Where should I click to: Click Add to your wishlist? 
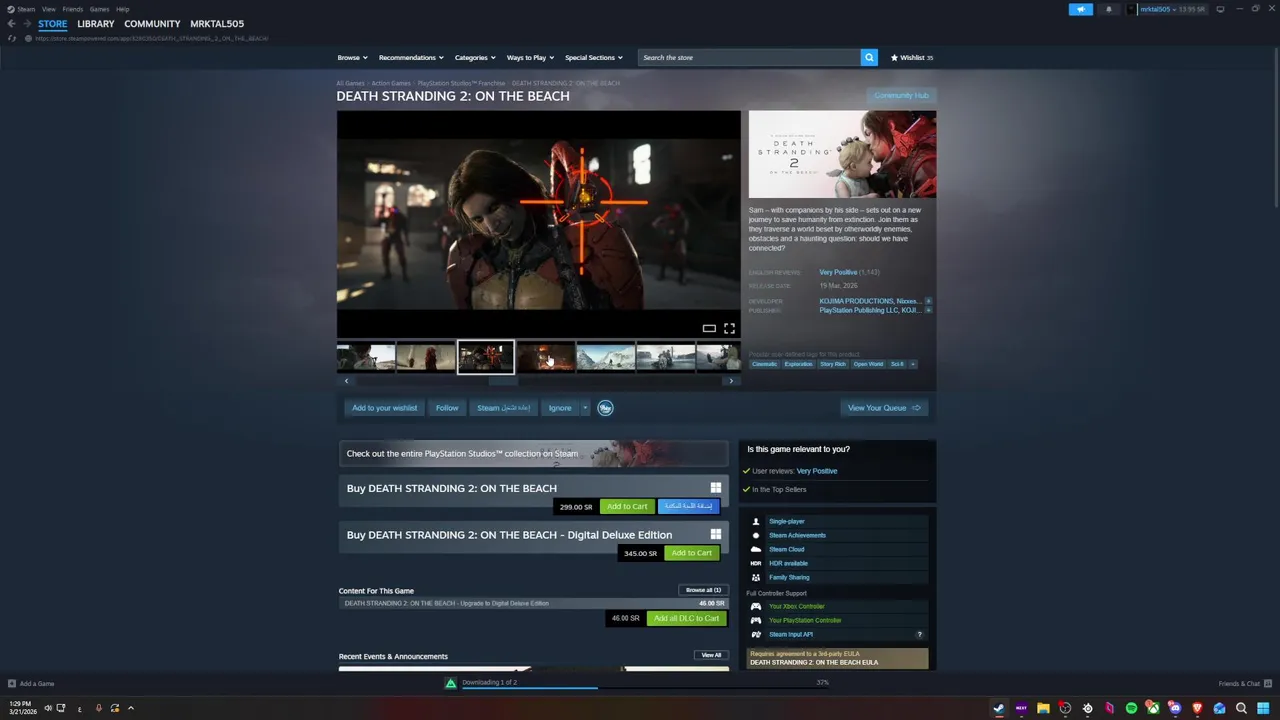point(385,408)
